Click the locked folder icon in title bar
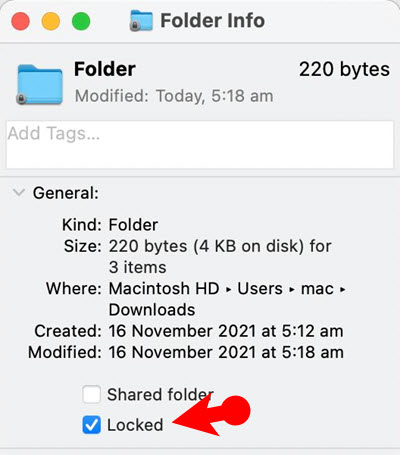The image size is (400, 455). [x=141, y=21]
